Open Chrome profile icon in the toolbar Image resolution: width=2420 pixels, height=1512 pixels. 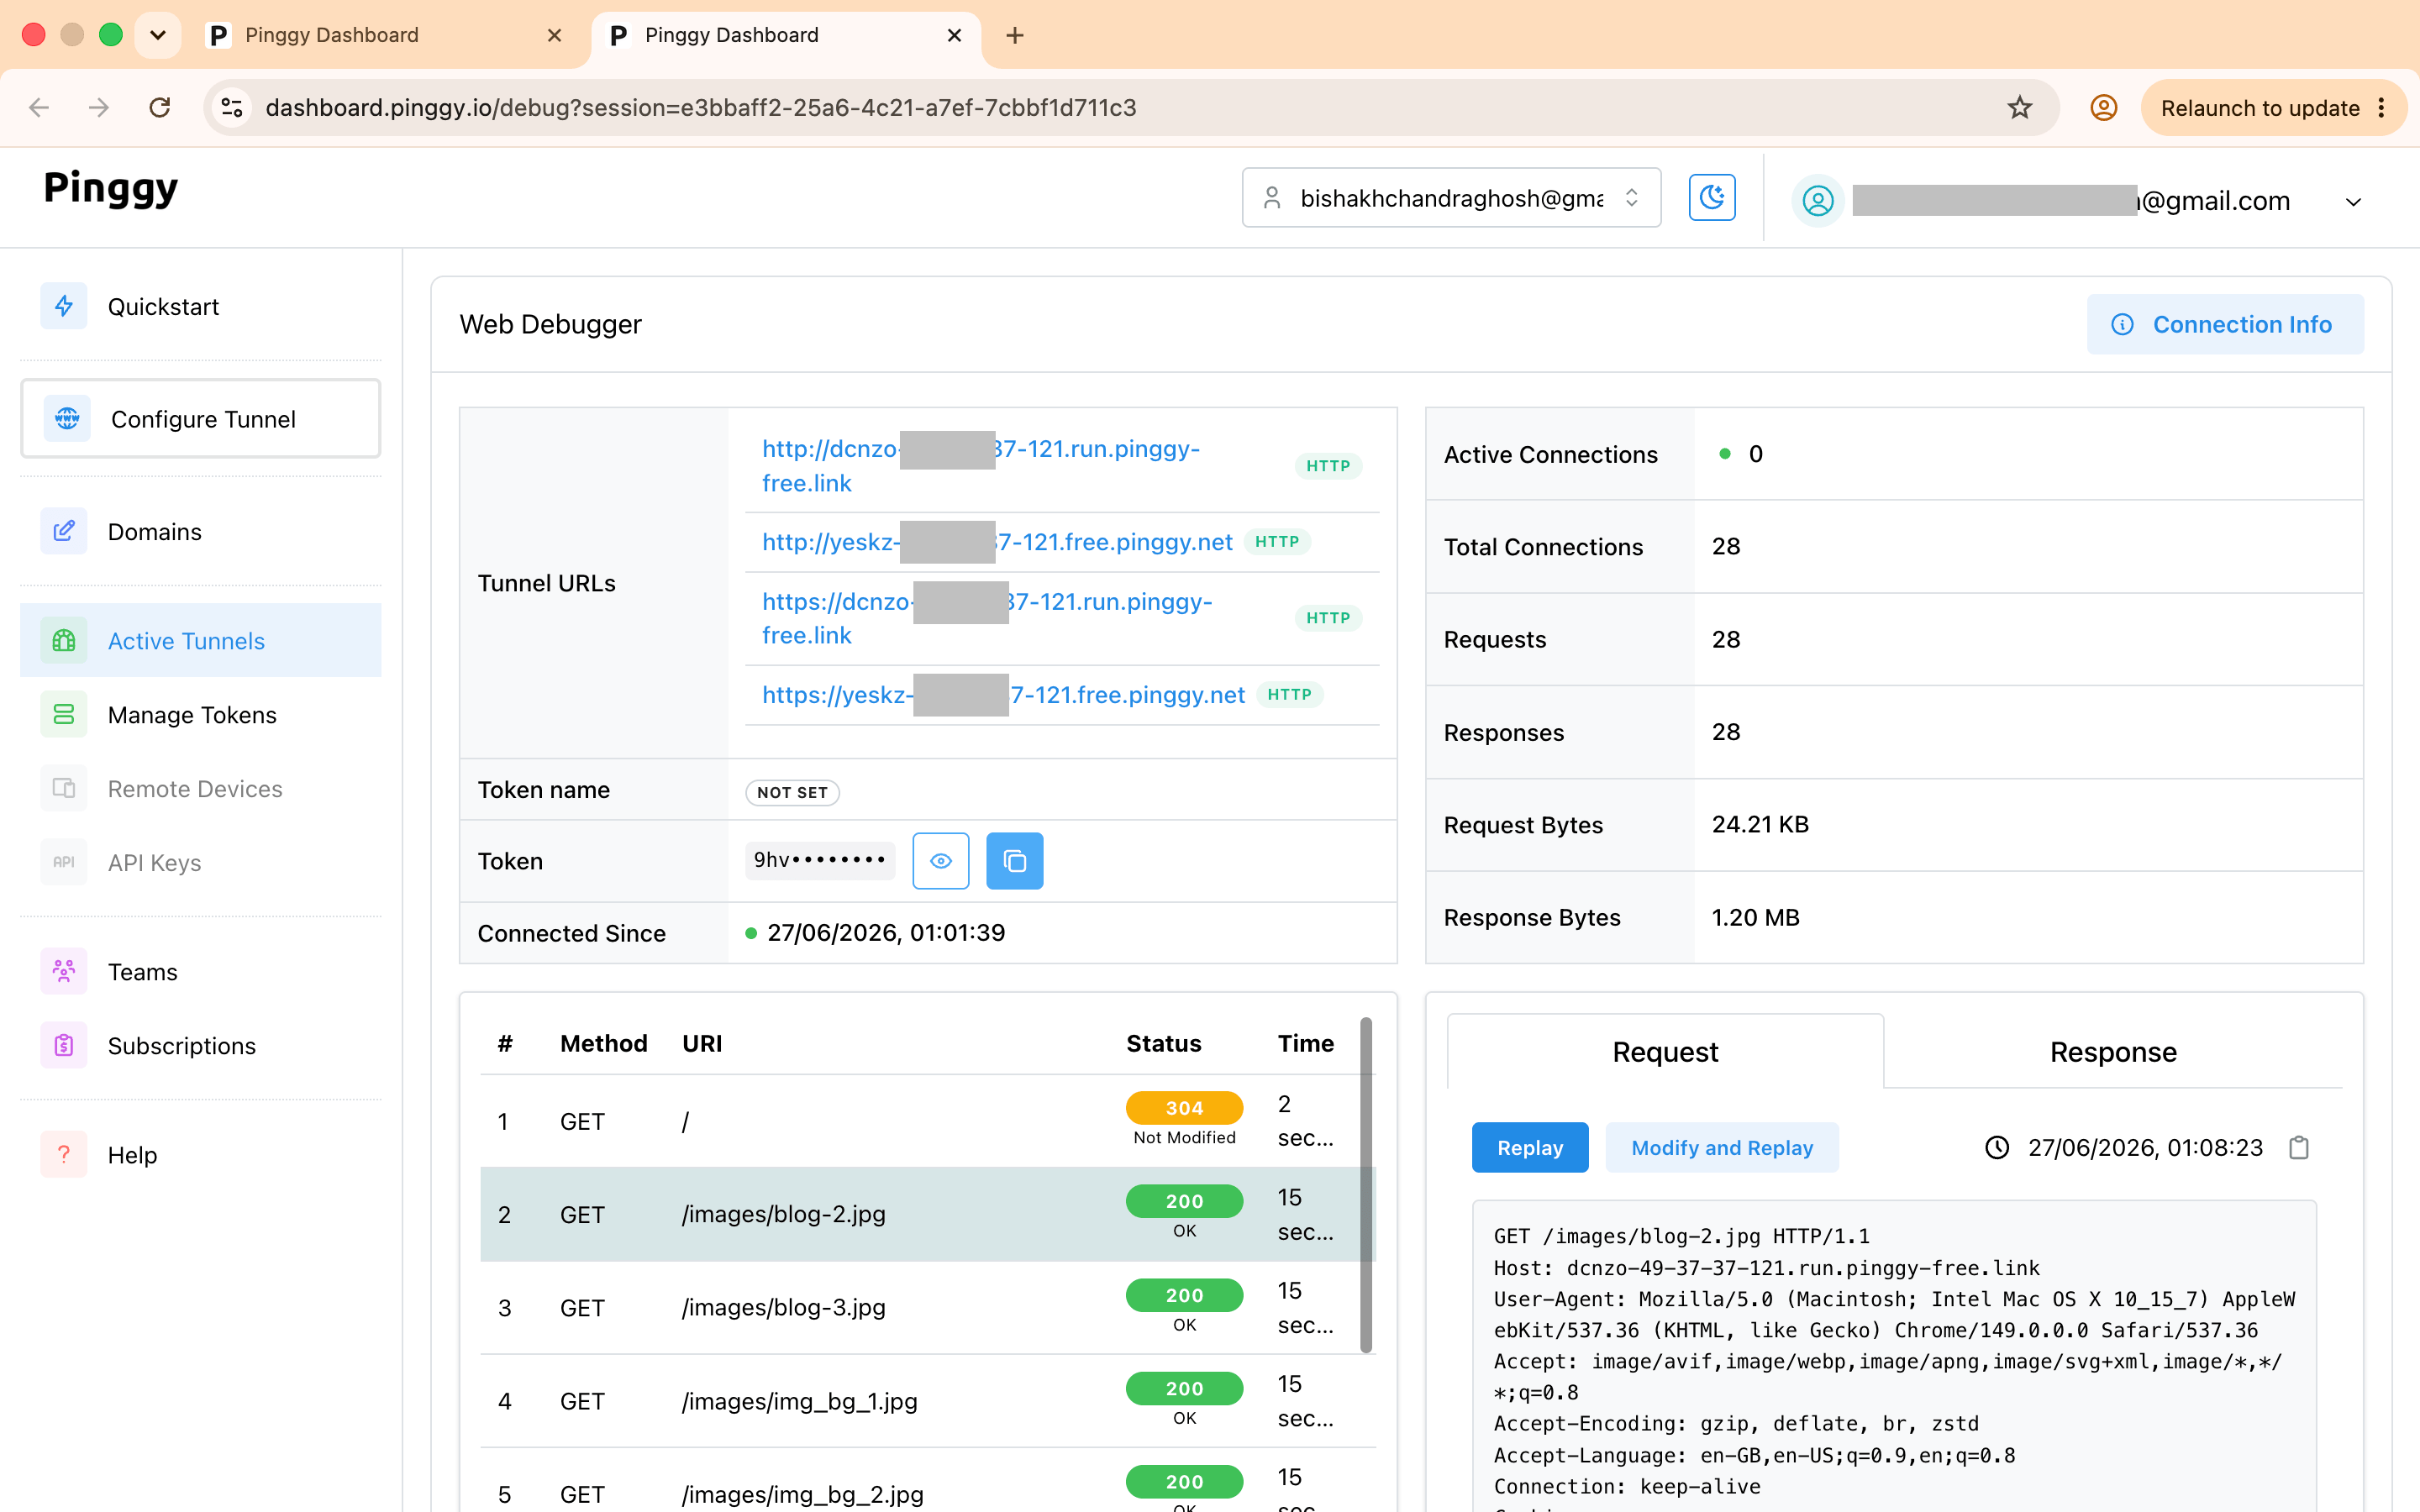(x=2104, y=107)
